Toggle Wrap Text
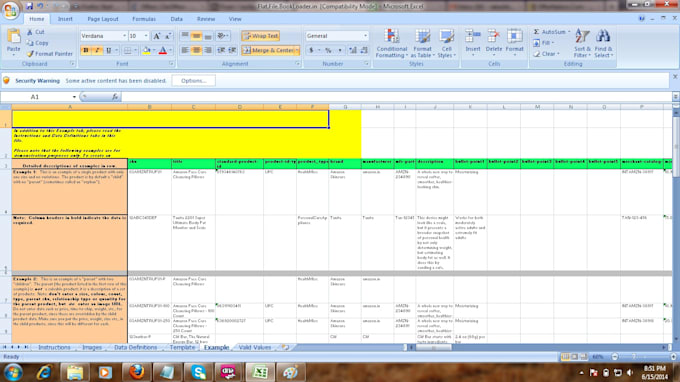The height and width of the screenshot is (382, 680). coord(261,36)
